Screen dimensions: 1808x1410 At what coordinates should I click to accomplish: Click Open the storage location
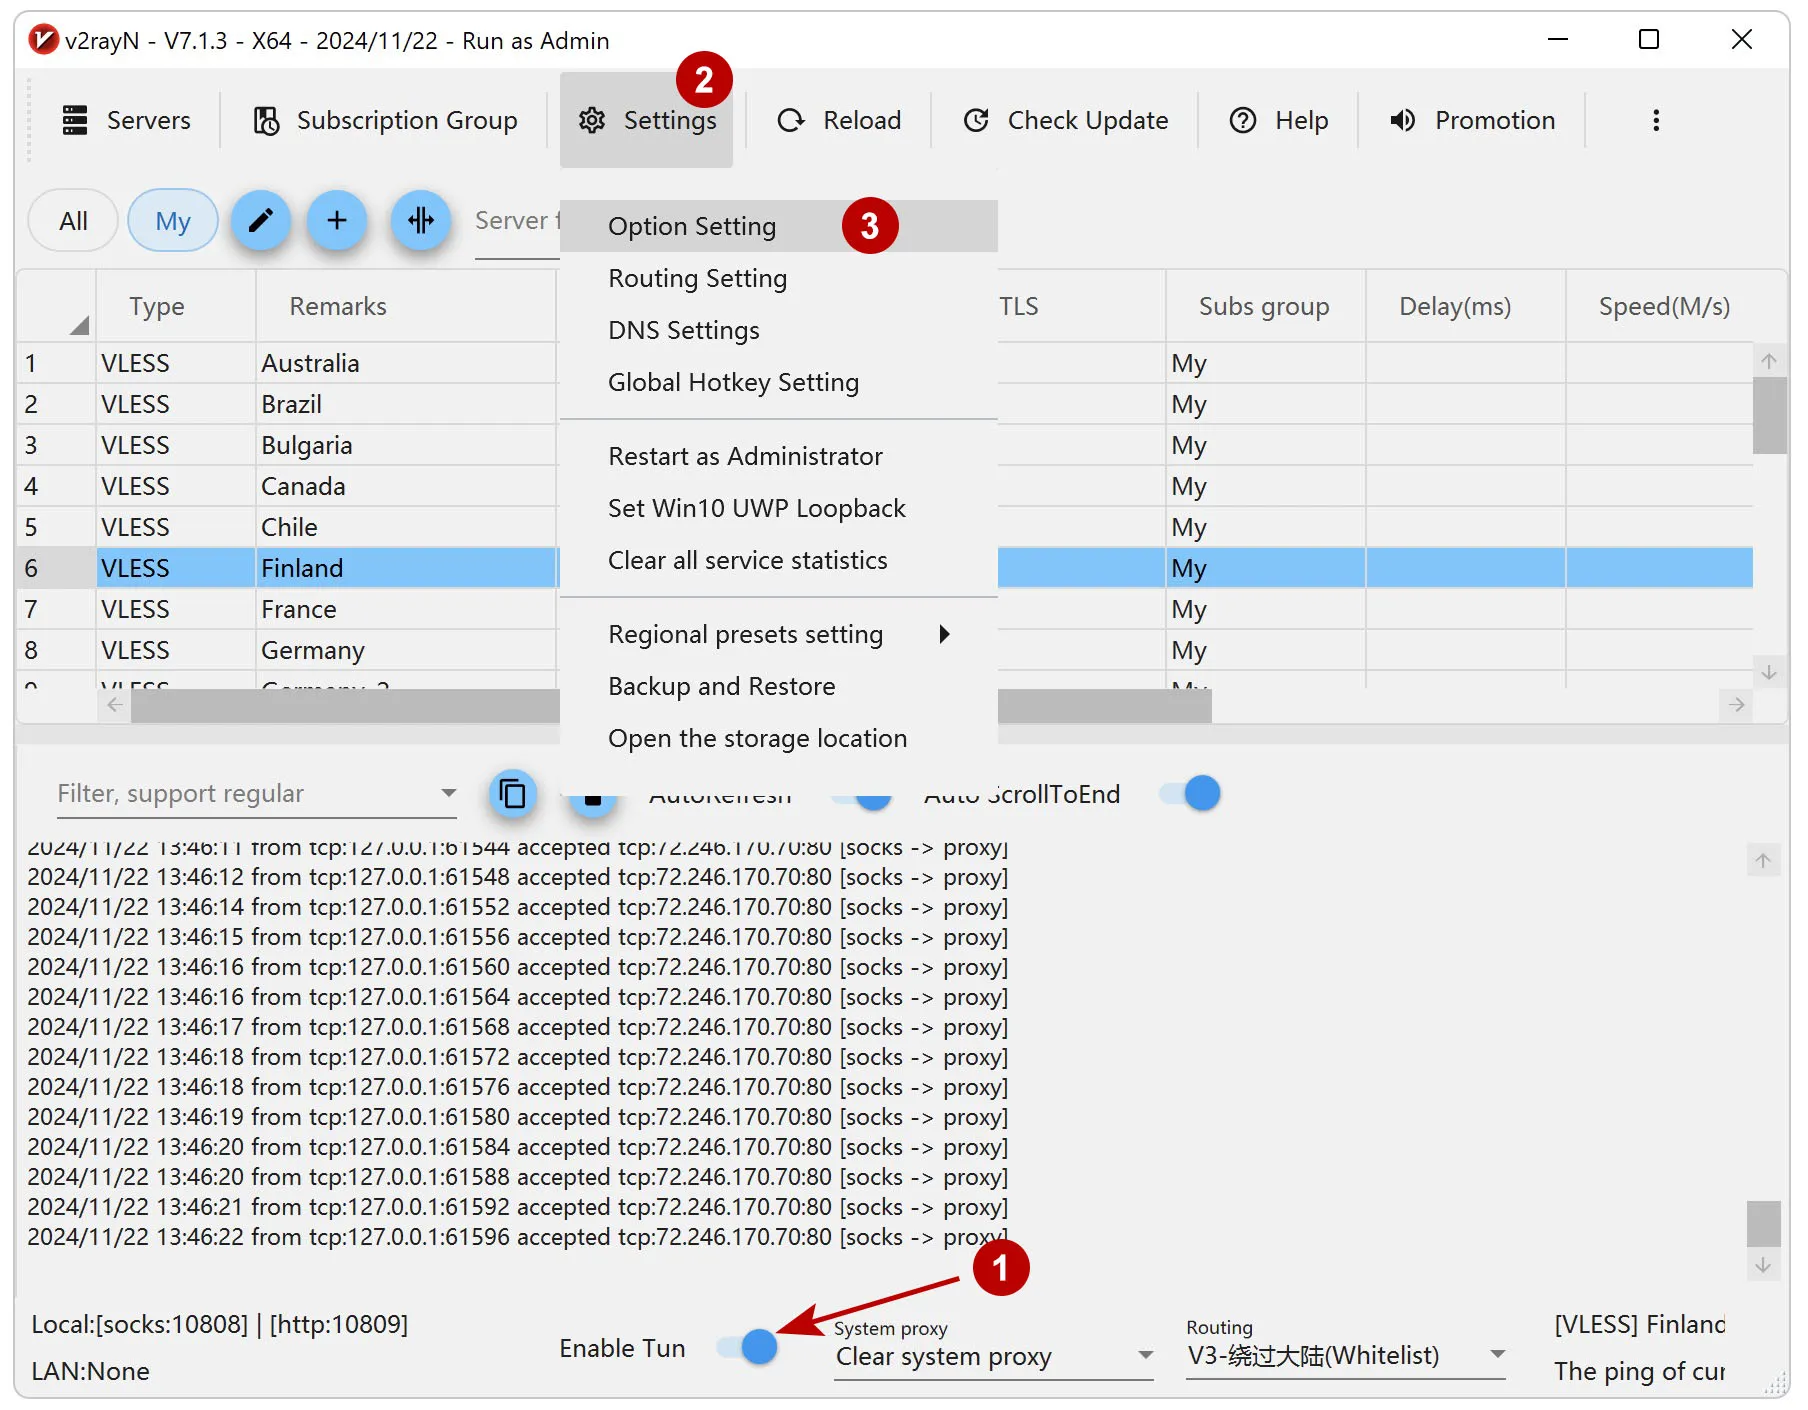click(x=779, y=738)
